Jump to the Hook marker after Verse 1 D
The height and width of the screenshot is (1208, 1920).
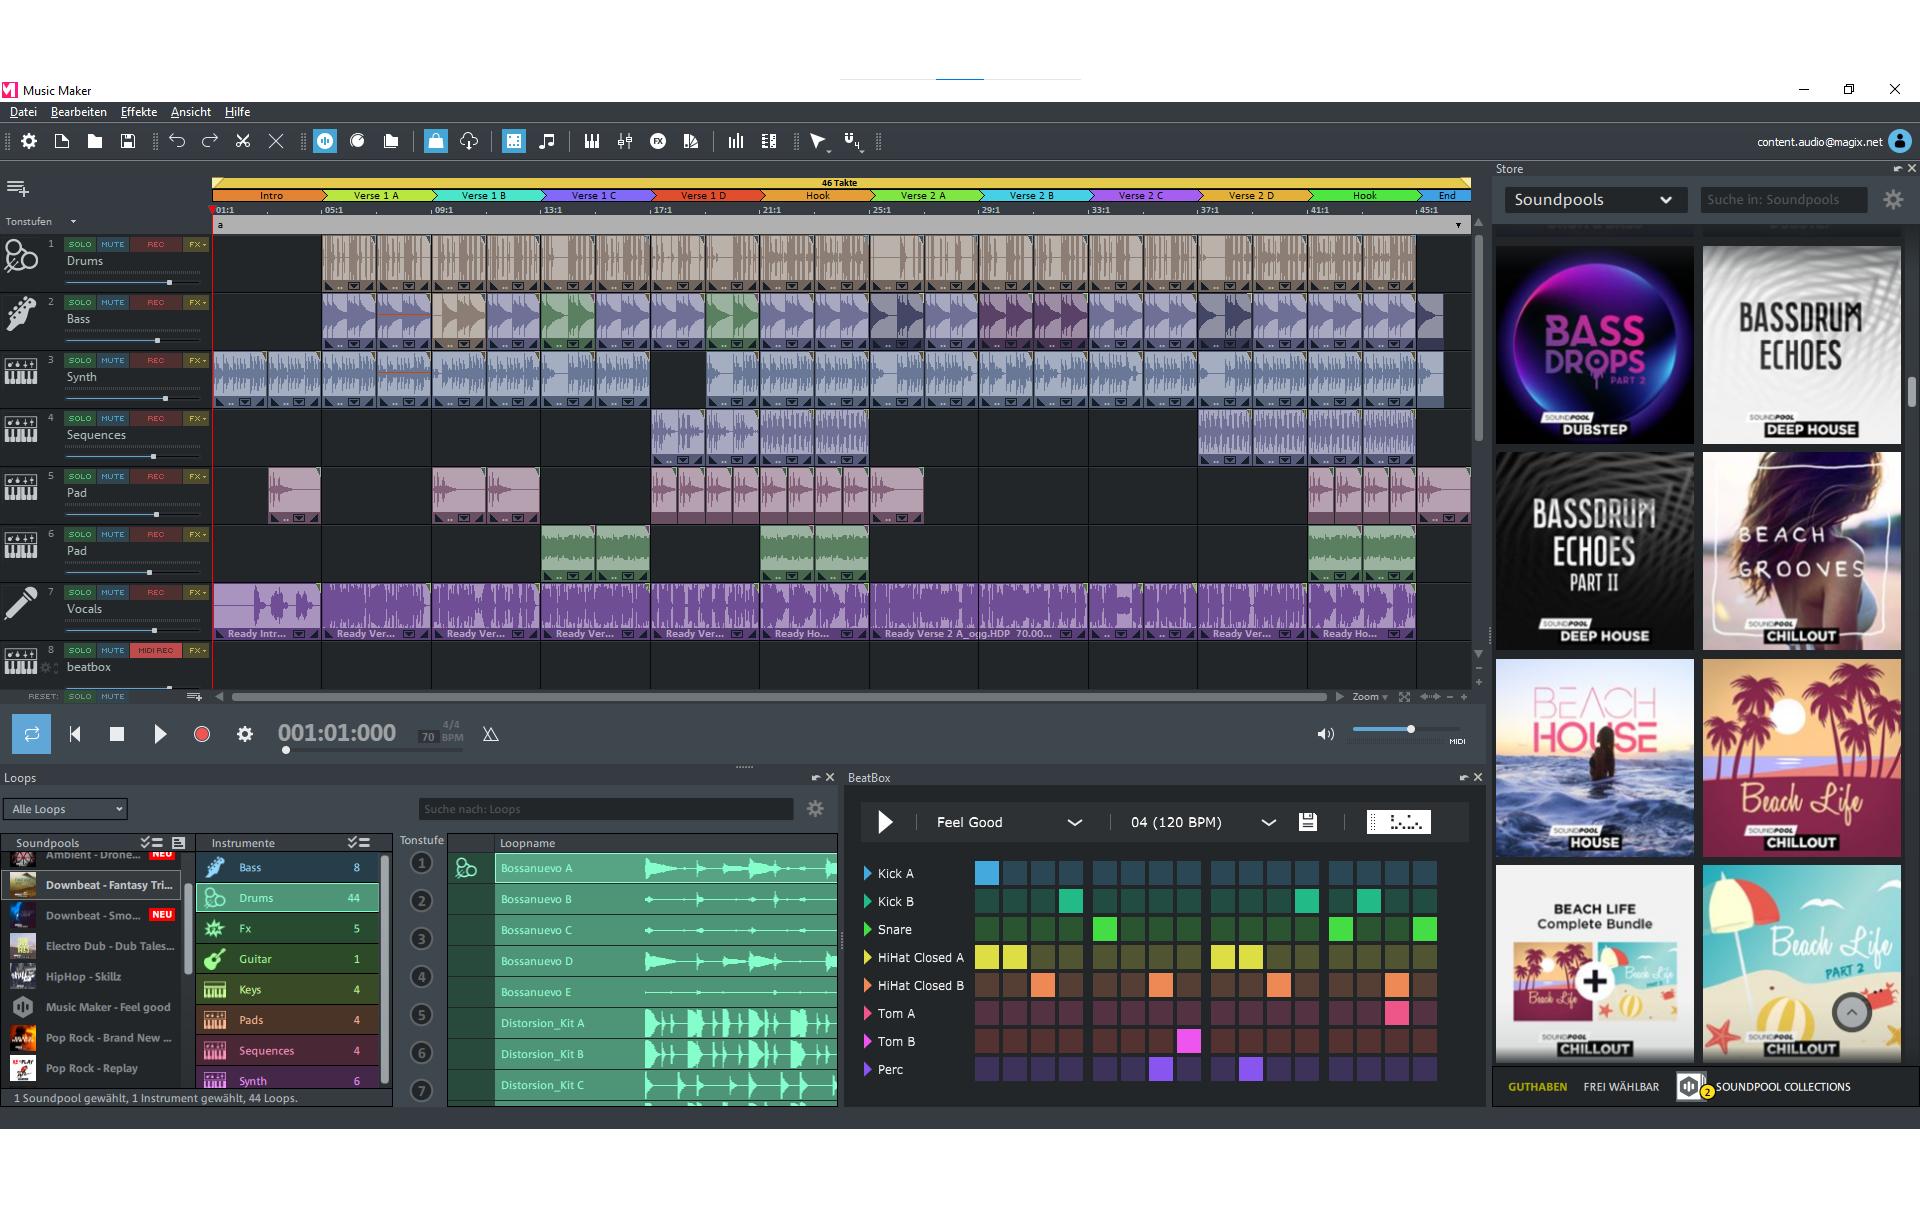[817, 196]
